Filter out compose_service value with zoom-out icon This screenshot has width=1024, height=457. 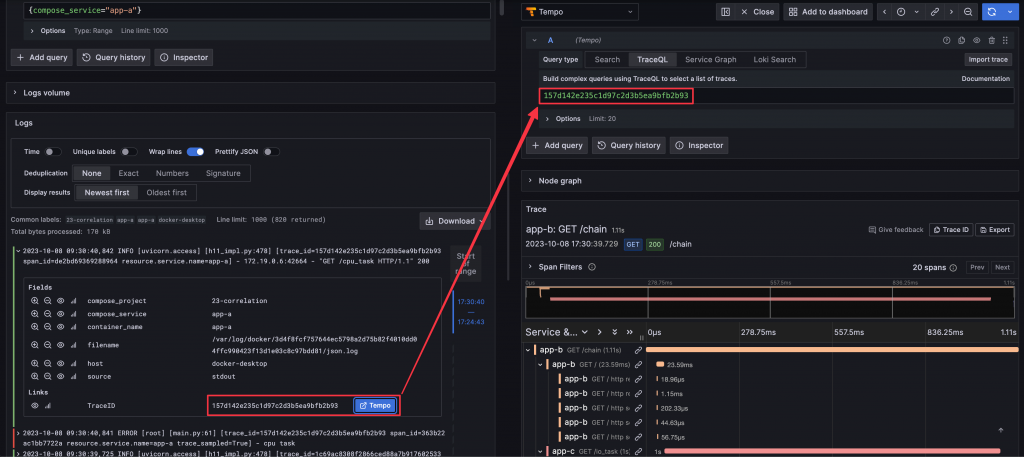pyautogui.click(x=48, y=314)
